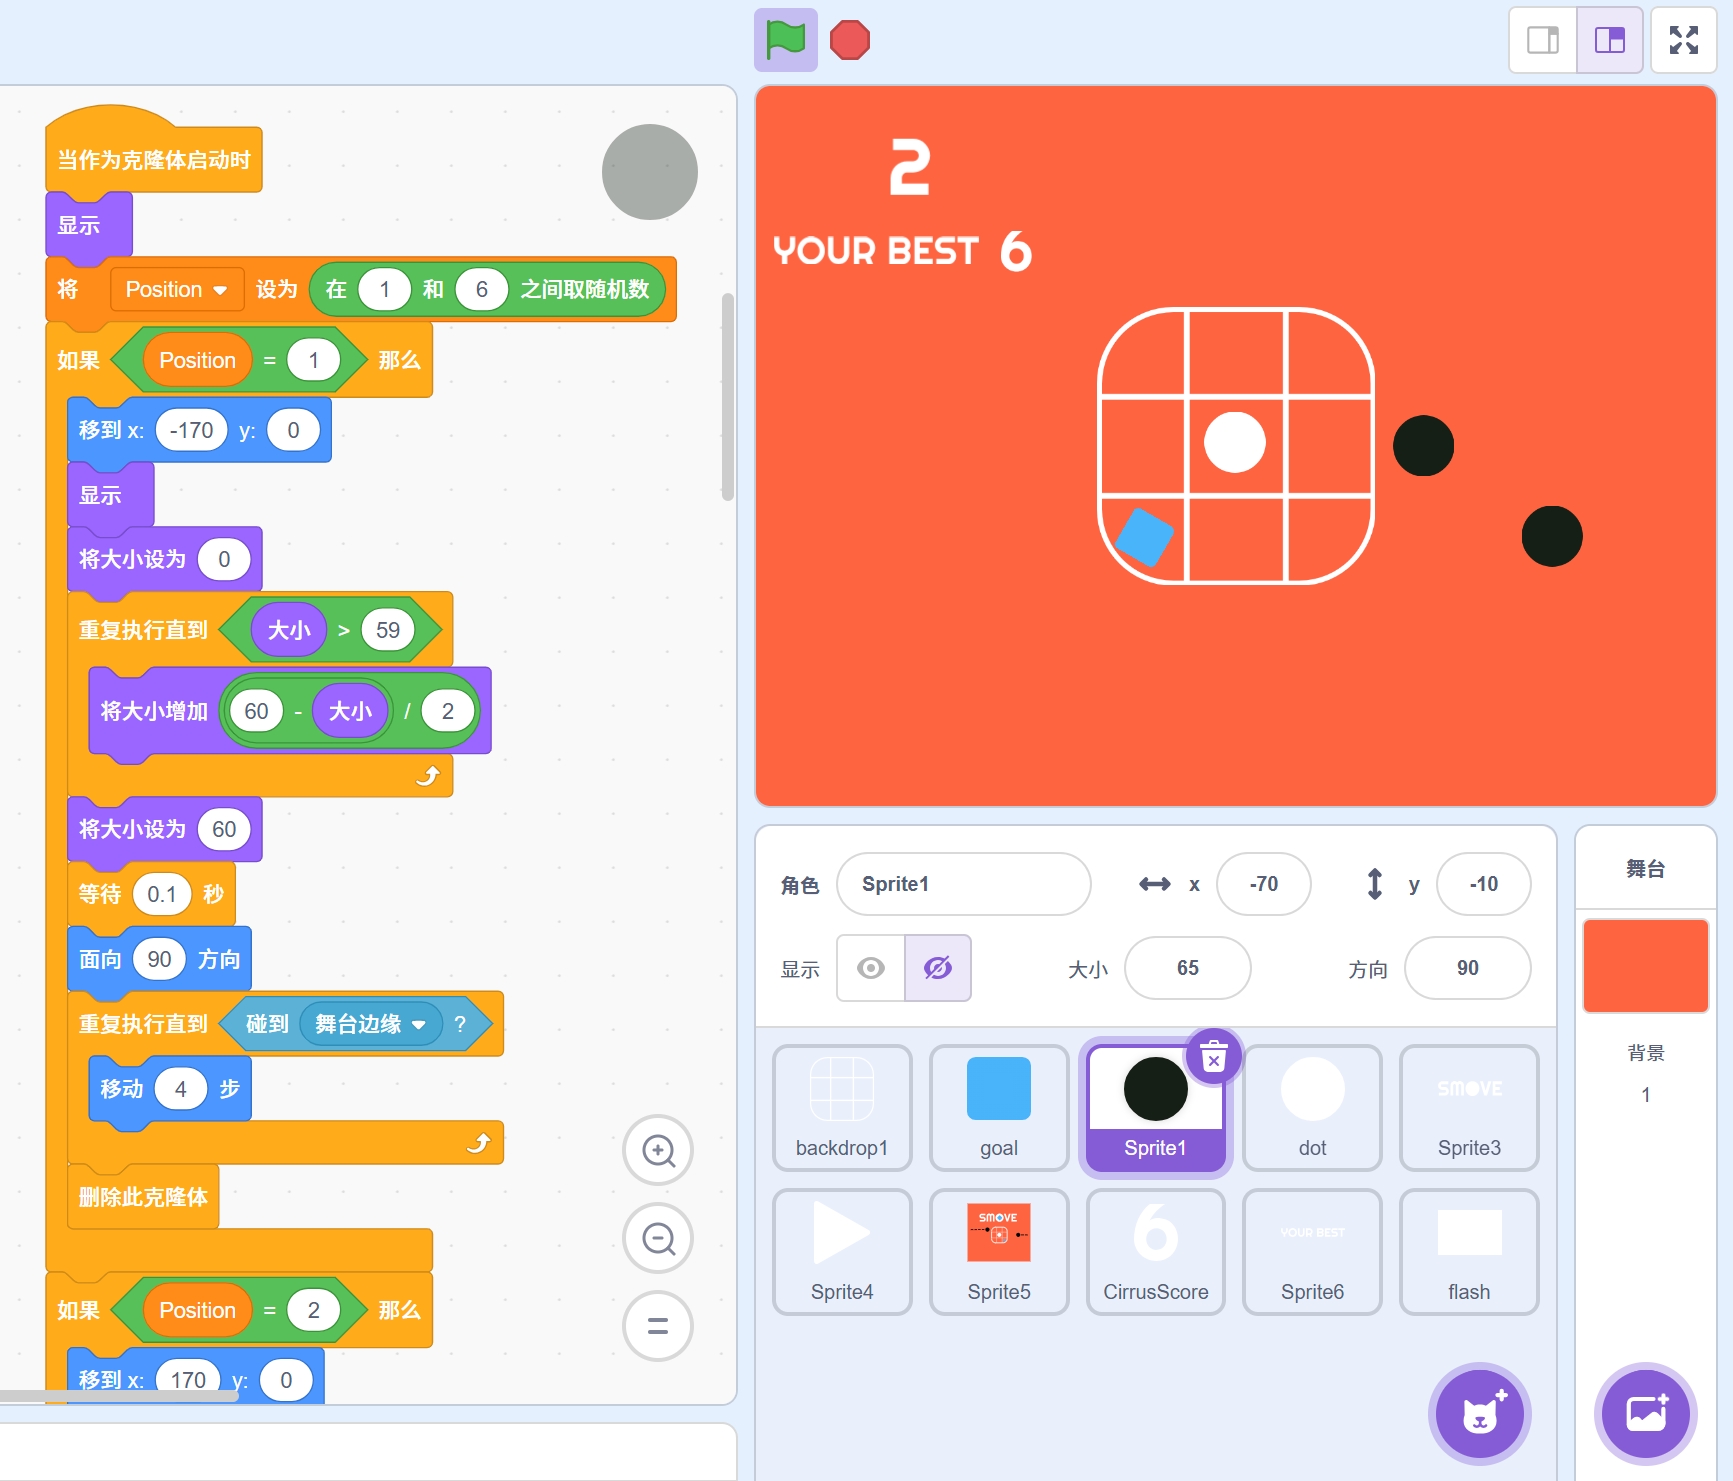
Task: Hide the sprite with crossed-eye toggle
Action: [937, 968]
